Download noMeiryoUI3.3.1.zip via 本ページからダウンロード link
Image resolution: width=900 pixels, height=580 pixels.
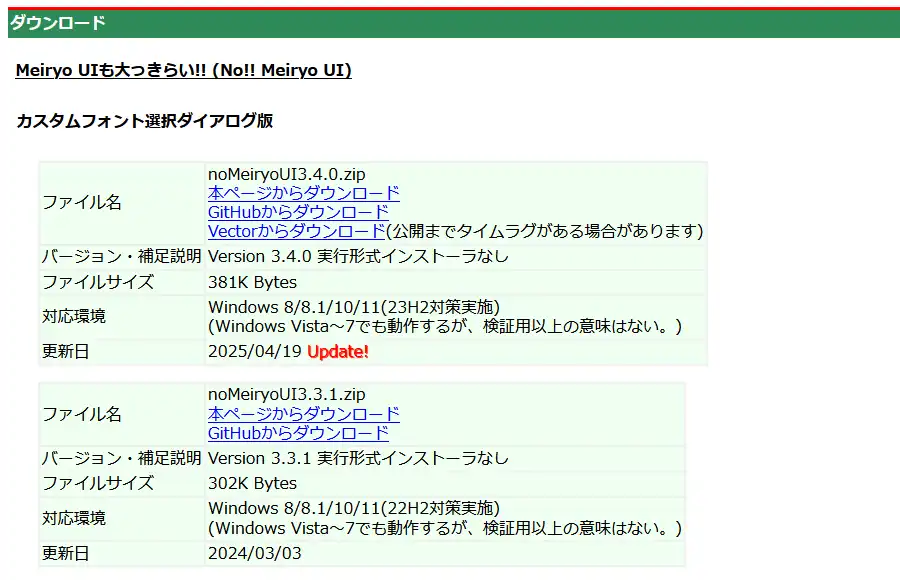pos(304,413)
